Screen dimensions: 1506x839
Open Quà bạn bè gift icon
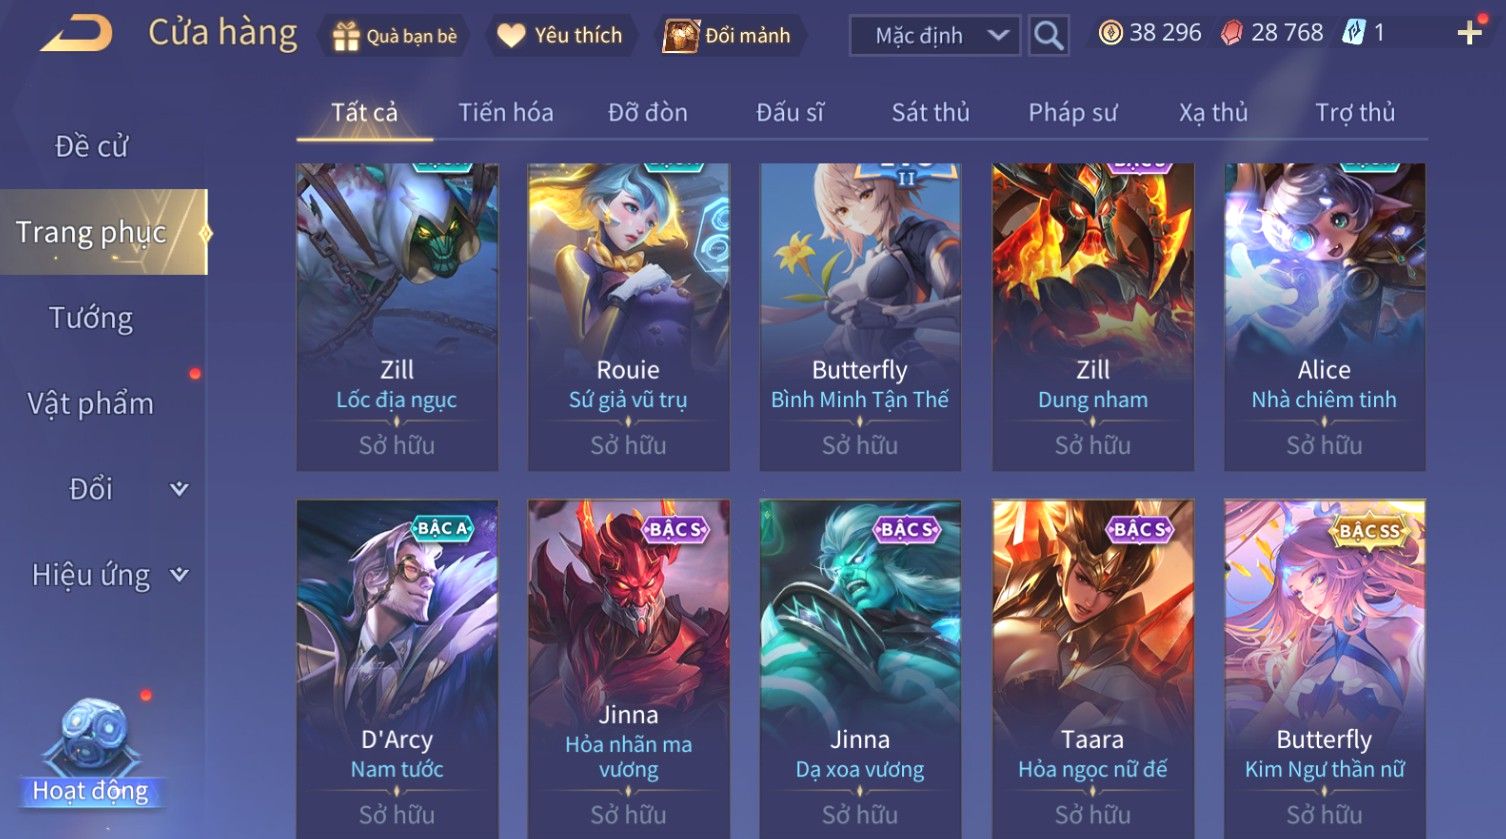click(x=346, y=37)
